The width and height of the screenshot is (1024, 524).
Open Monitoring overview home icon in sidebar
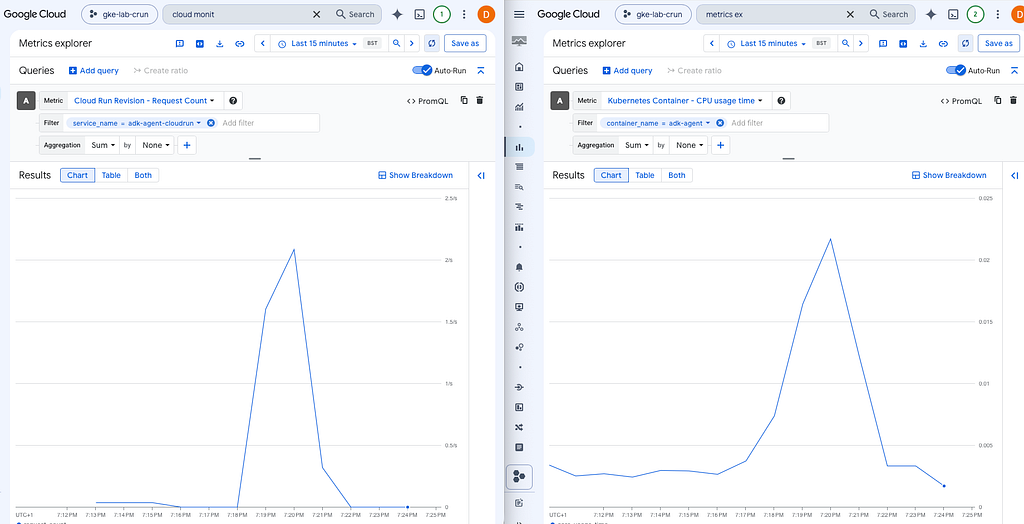(x=520, y=67)
